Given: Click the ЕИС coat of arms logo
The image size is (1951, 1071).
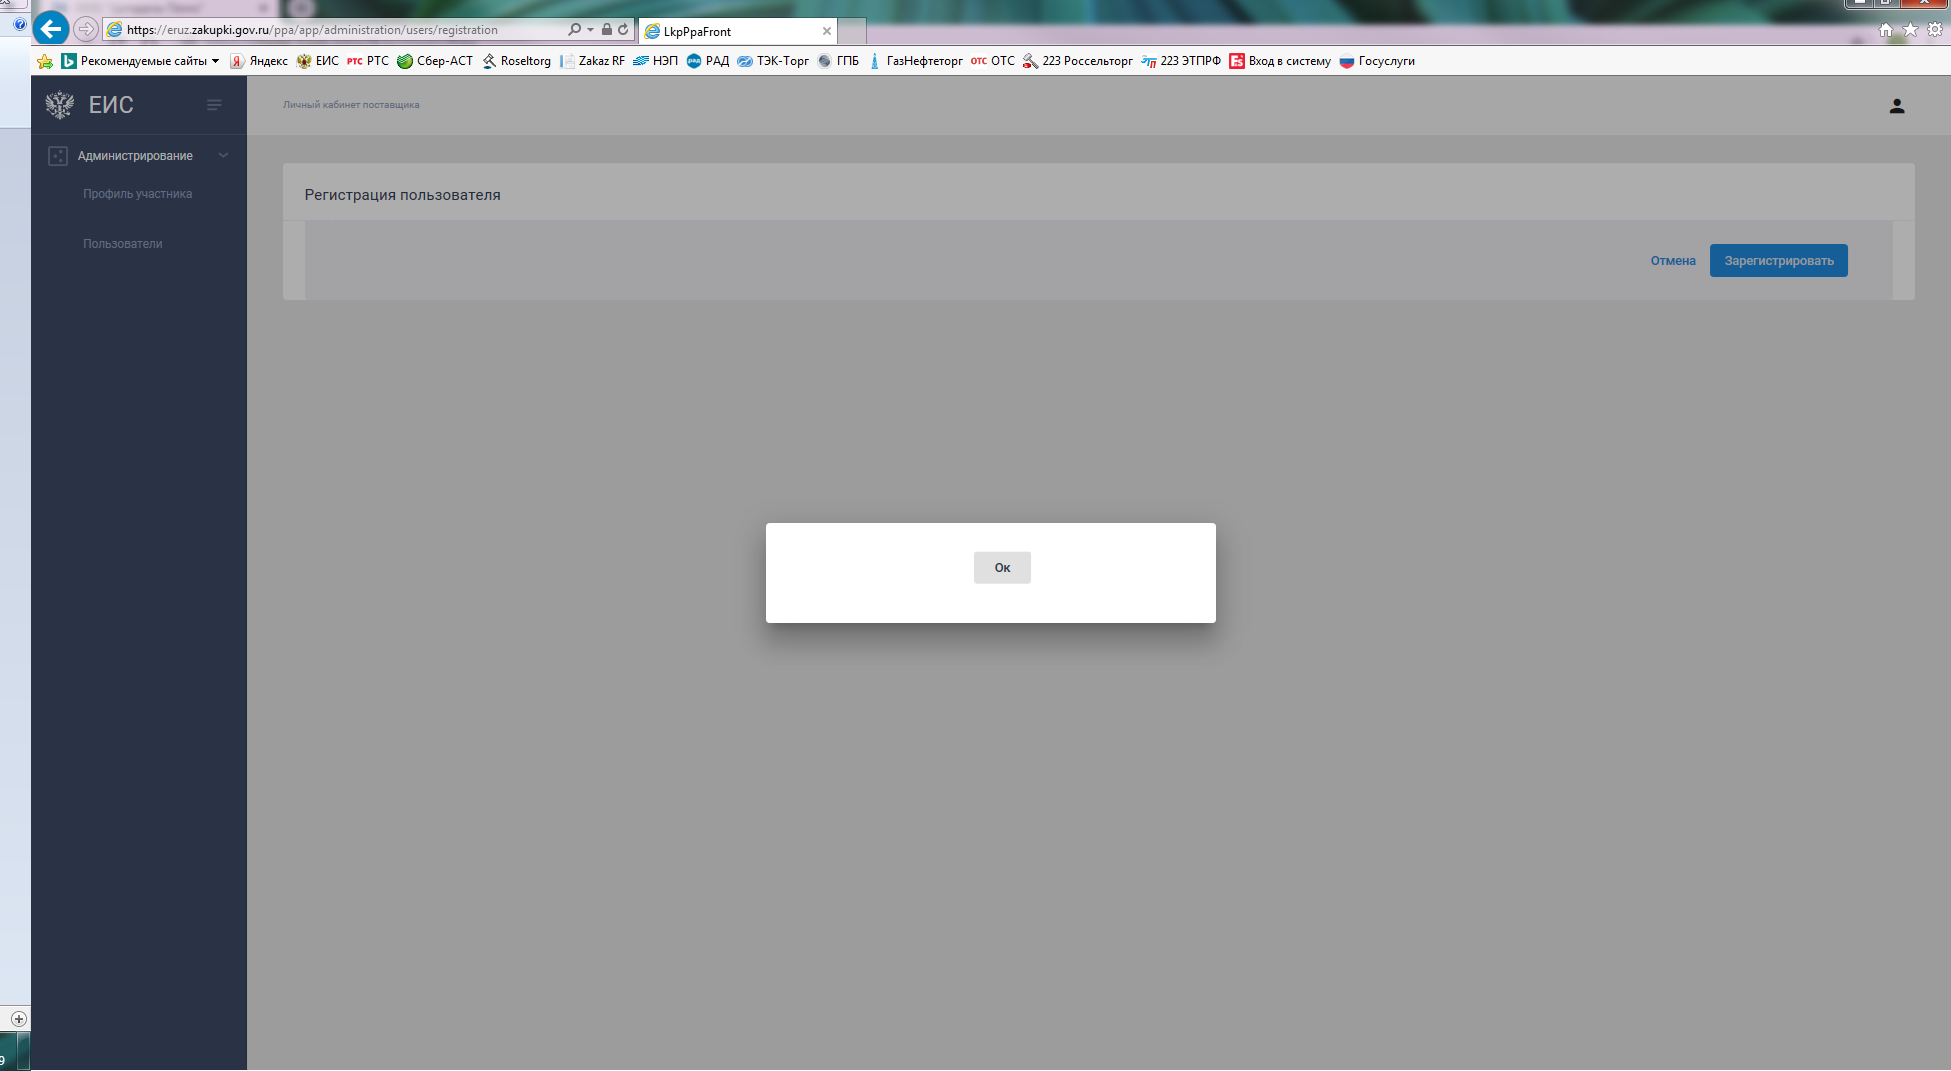Looking at the screenshot, I should 60,105.
